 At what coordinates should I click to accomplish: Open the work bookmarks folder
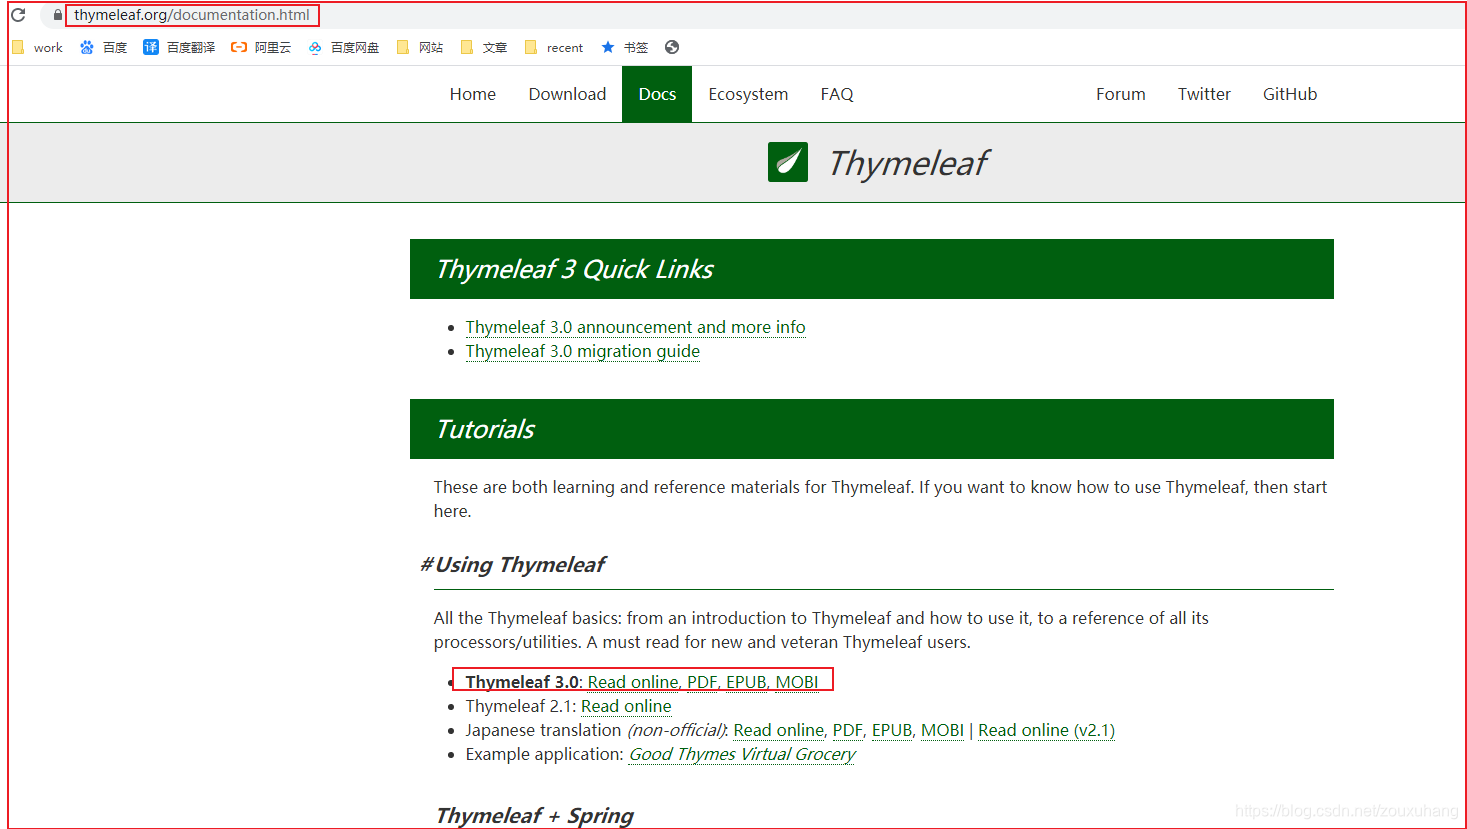[37, 47]
